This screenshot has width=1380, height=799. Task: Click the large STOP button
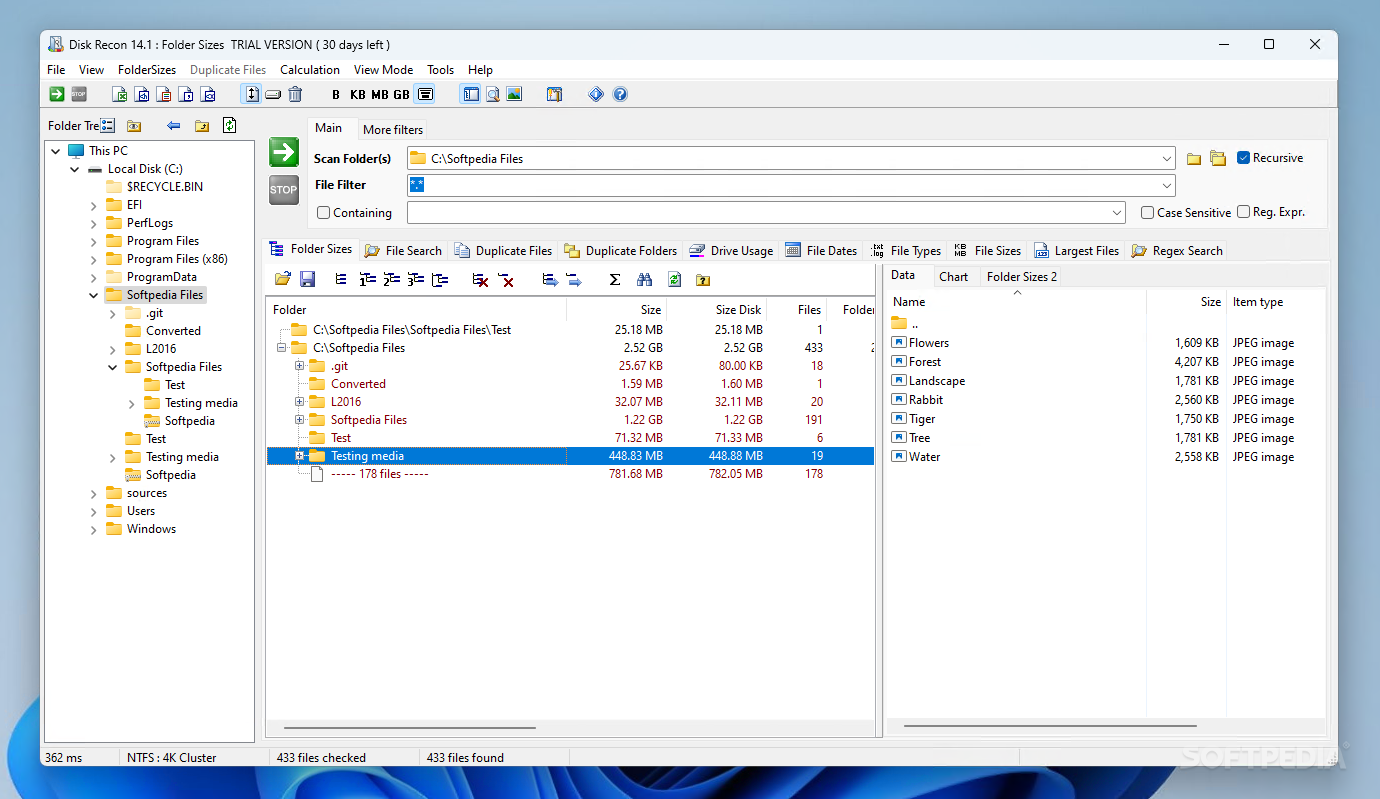tap(284, 190)
